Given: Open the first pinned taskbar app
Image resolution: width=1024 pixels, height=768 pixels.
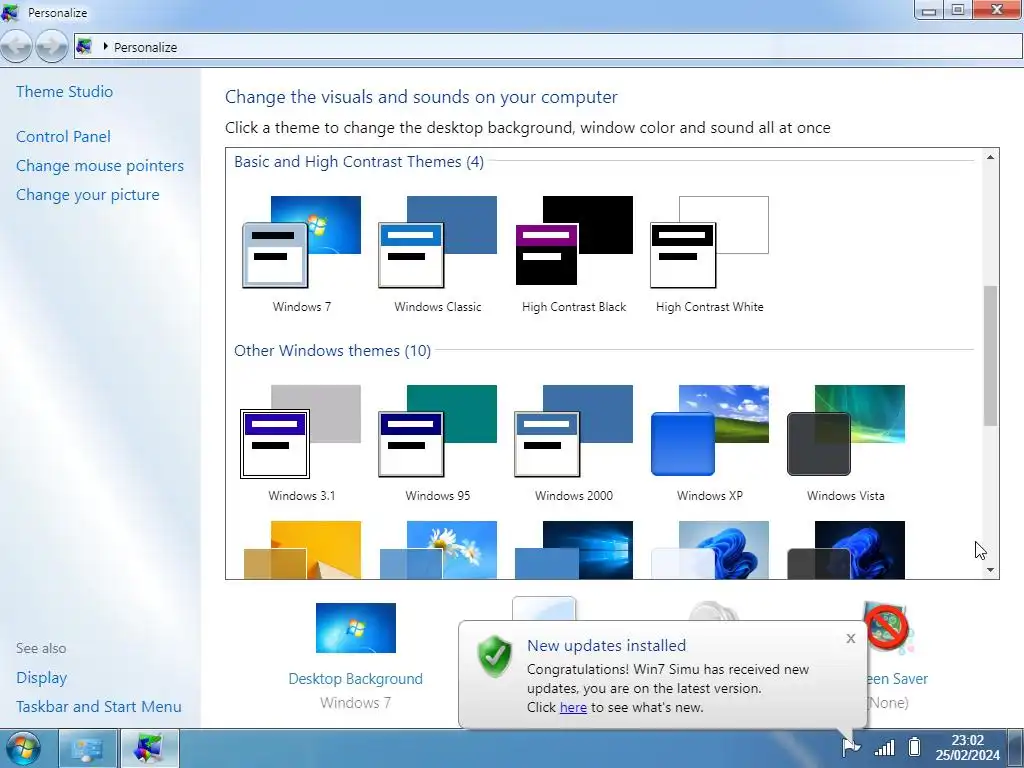Looking at the screenshot, I should tap(88, 748).
